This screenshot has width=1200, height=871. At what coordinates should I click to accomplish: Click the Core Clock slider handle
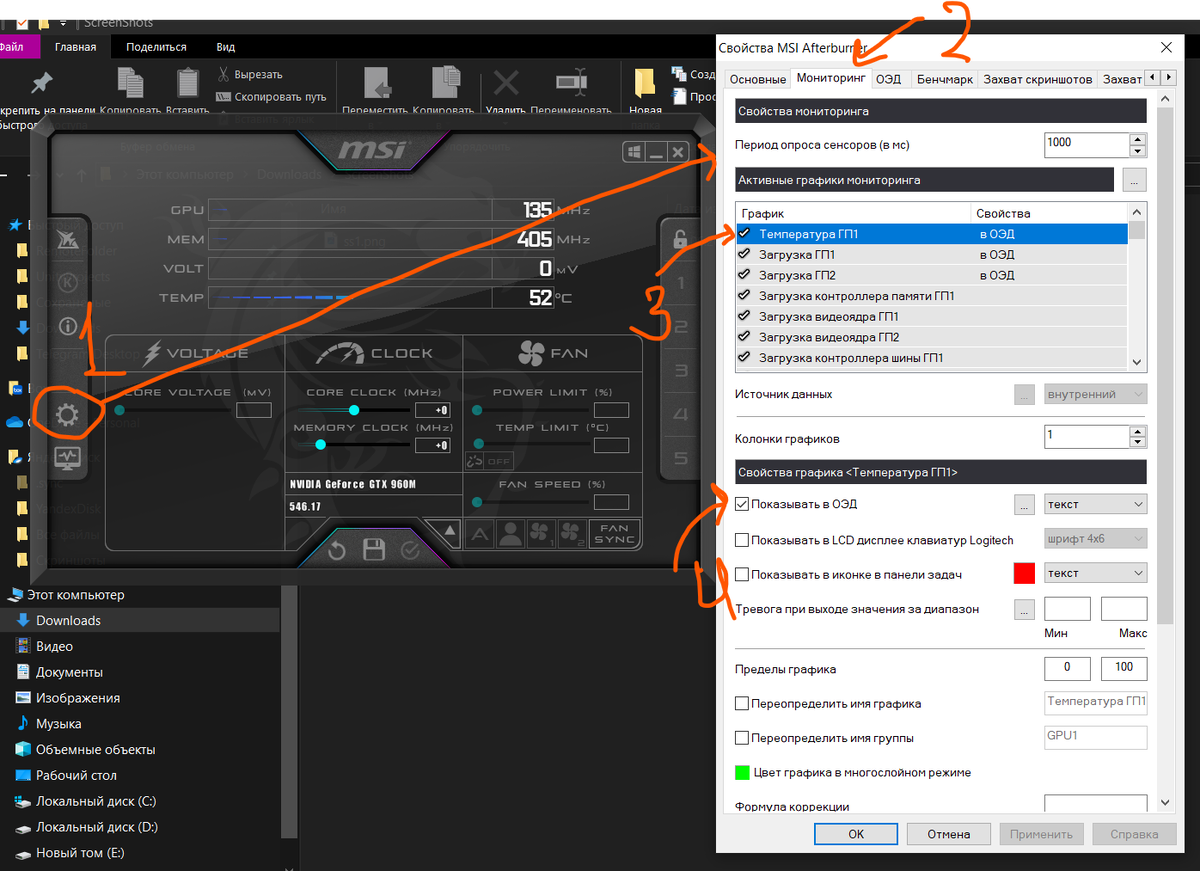click(353, 410)
